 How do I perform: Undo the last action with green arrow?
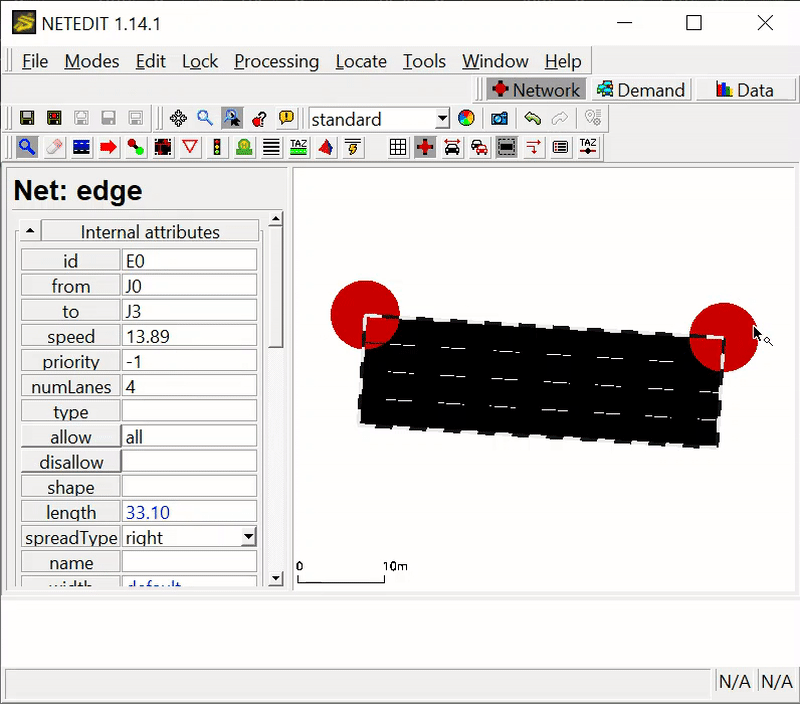click(533, 118)
